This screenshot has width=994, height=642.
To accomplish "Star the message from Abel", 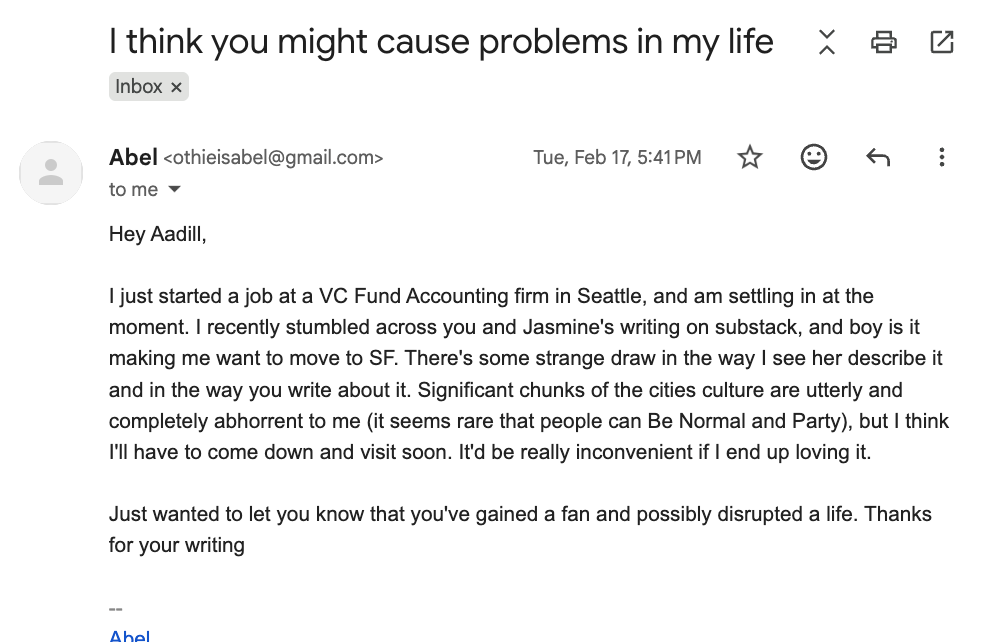I will (x=750, y=157).
